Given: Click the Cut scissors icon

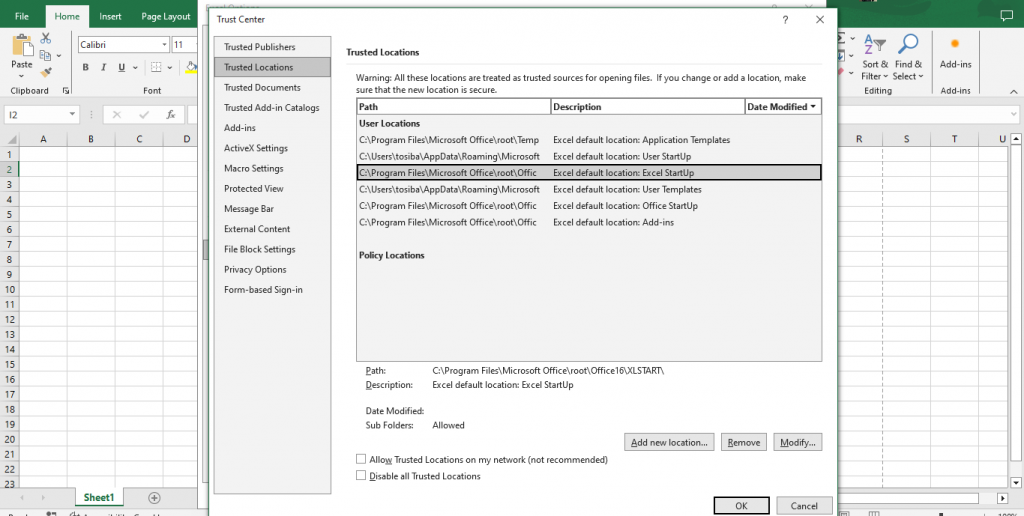Looking at the screenshot, I should pos(46,38).
